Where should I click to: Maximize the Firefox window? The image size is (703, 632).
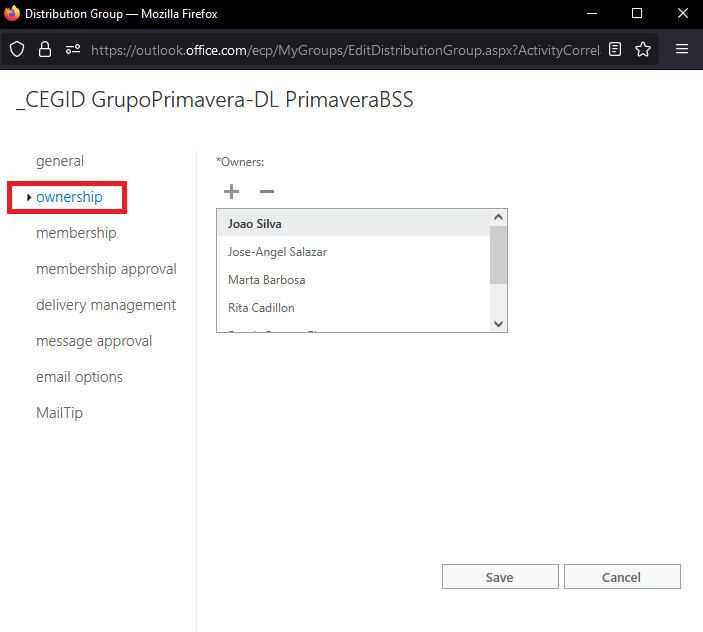[637, 13]
